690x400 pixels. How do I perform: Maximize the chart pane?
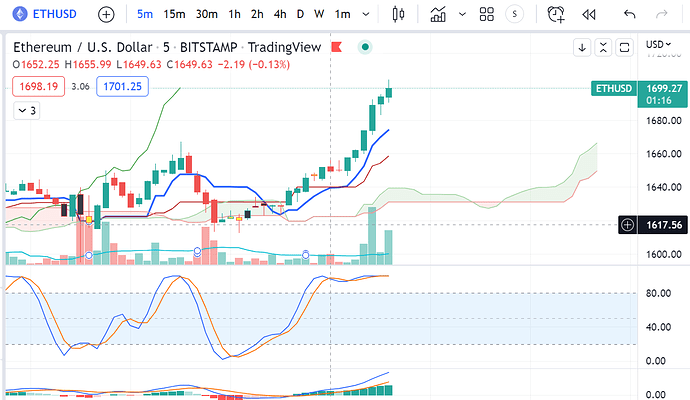click(624, 47)
